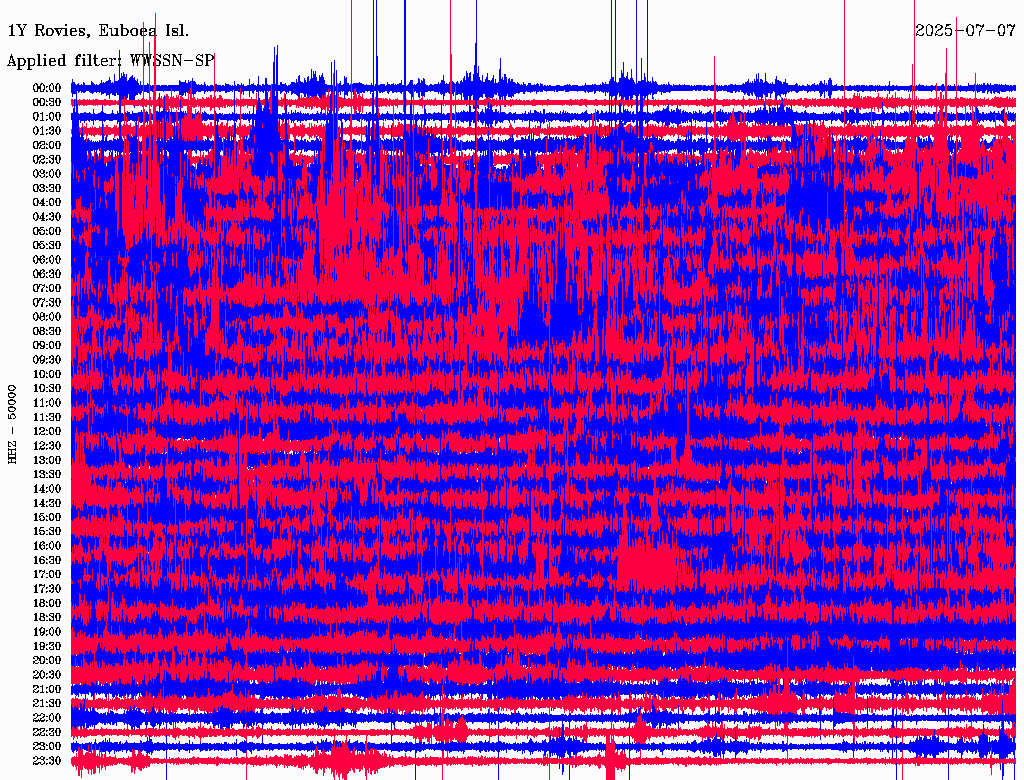Select the 01:30 time label
Image resolution: width=1024 pixels, height=780 pixels.
(48, 131)
